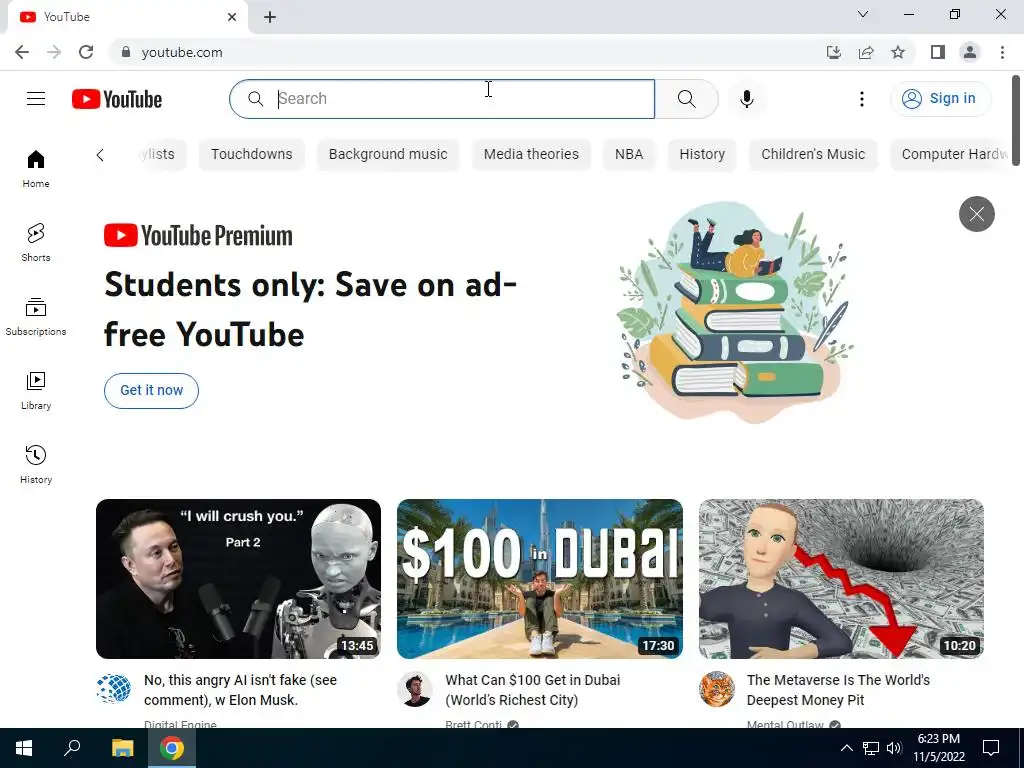Open History in the sidebar
1024x768 pixels.
[36, 464]
